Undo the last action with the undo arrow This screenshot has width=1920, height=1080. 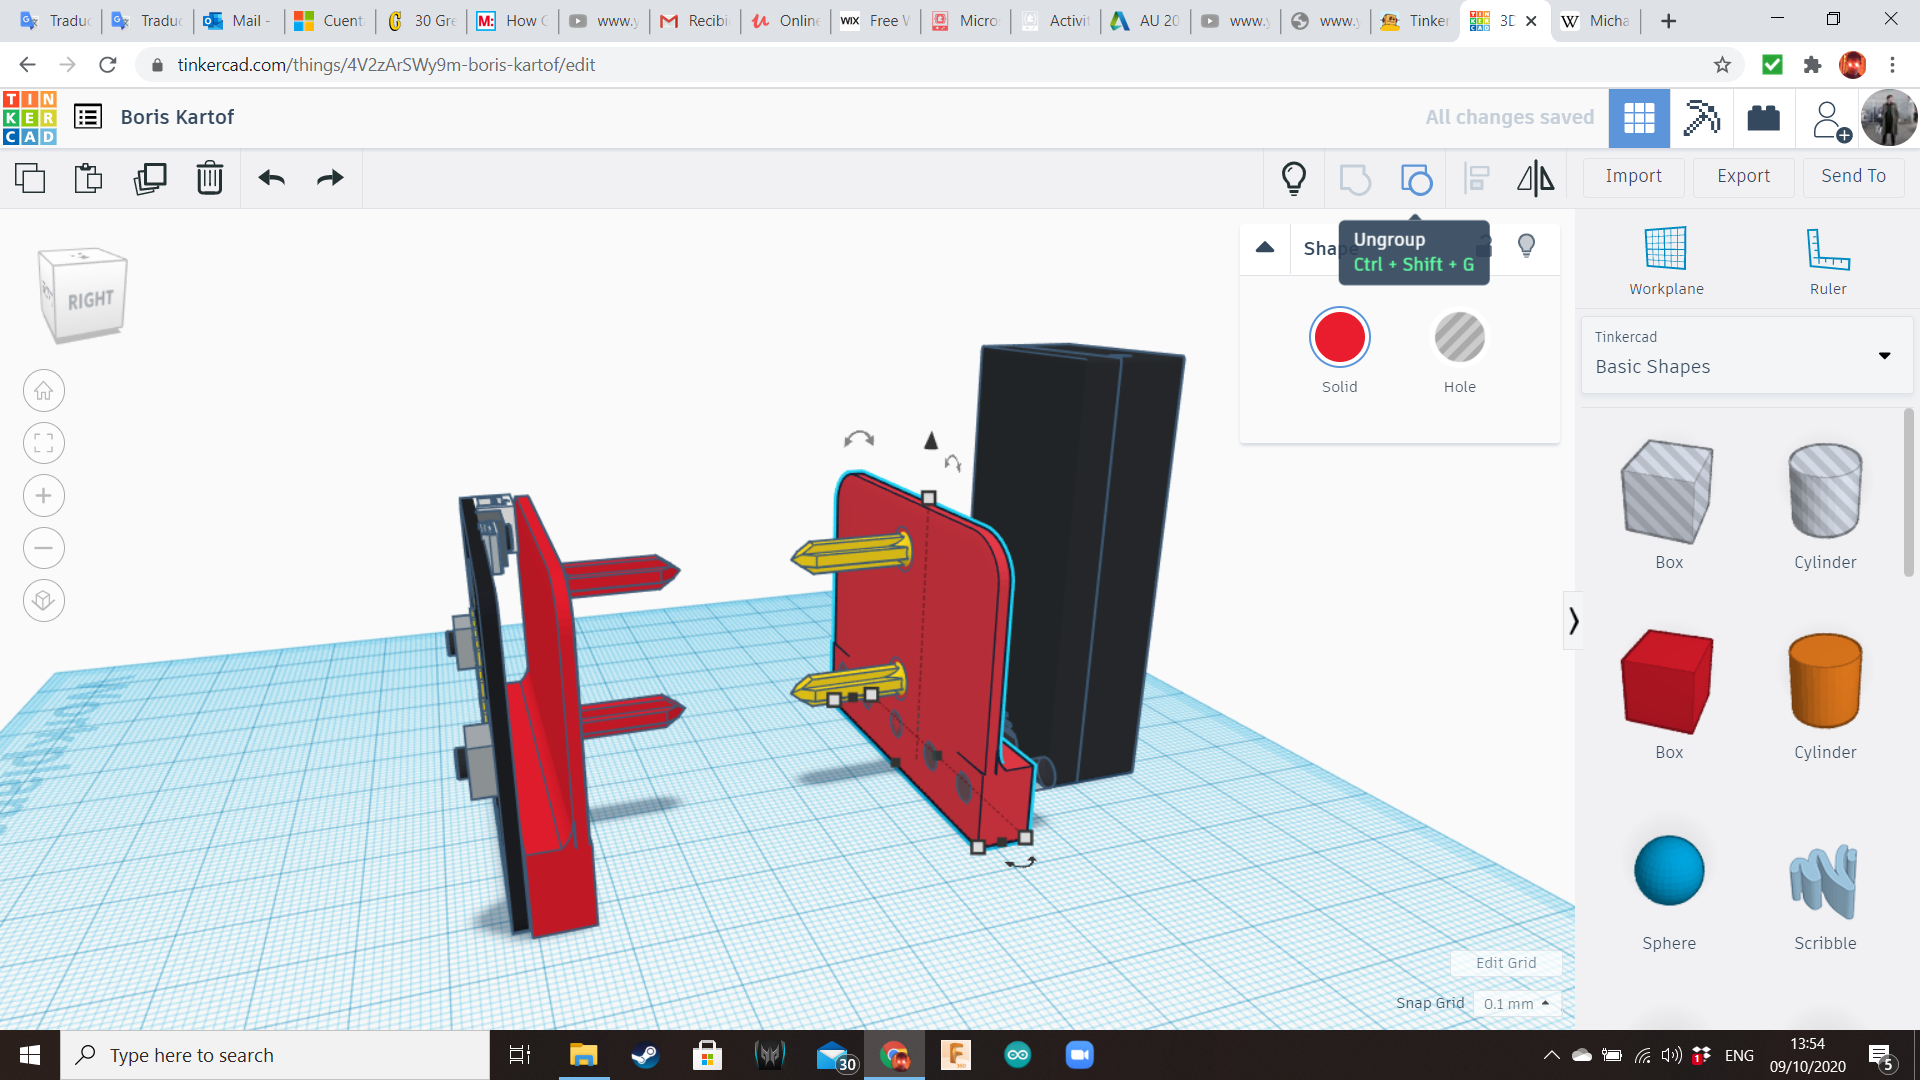tap(269, 178)
